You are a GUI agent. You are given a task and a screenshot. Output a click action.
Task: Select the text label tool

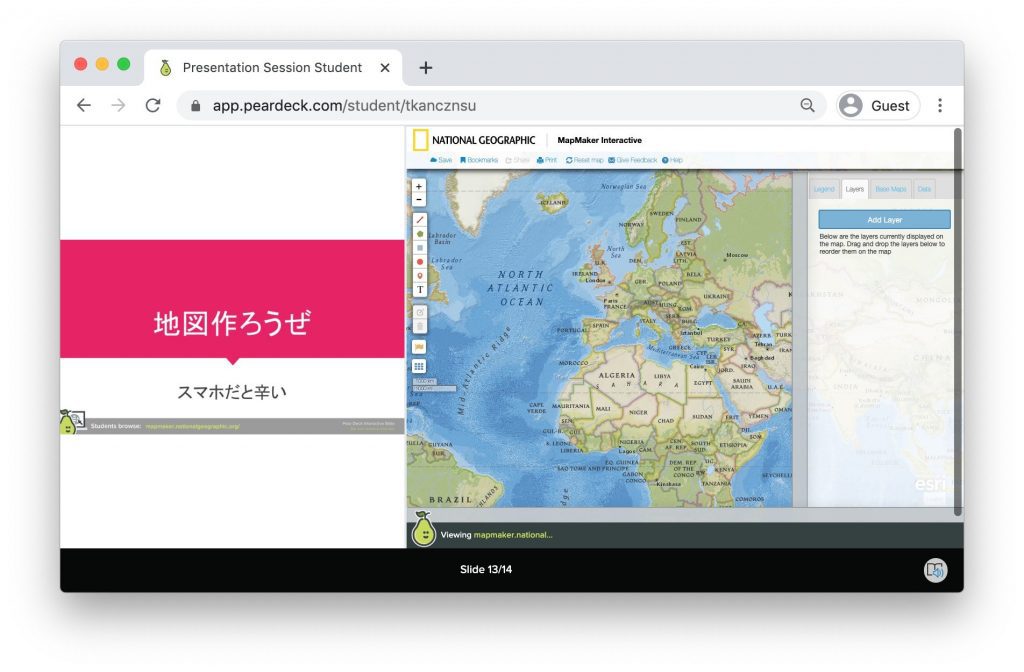pyautogui.click(x=420, y=290)
